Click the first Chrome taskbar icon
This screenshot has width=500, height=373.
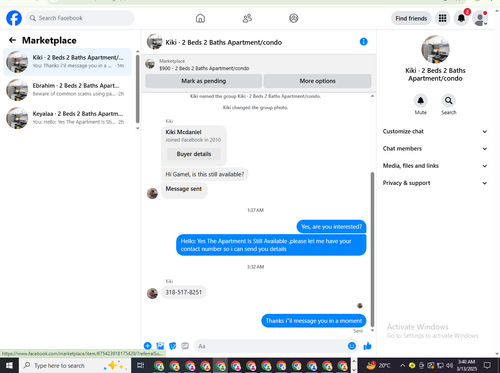159,366
